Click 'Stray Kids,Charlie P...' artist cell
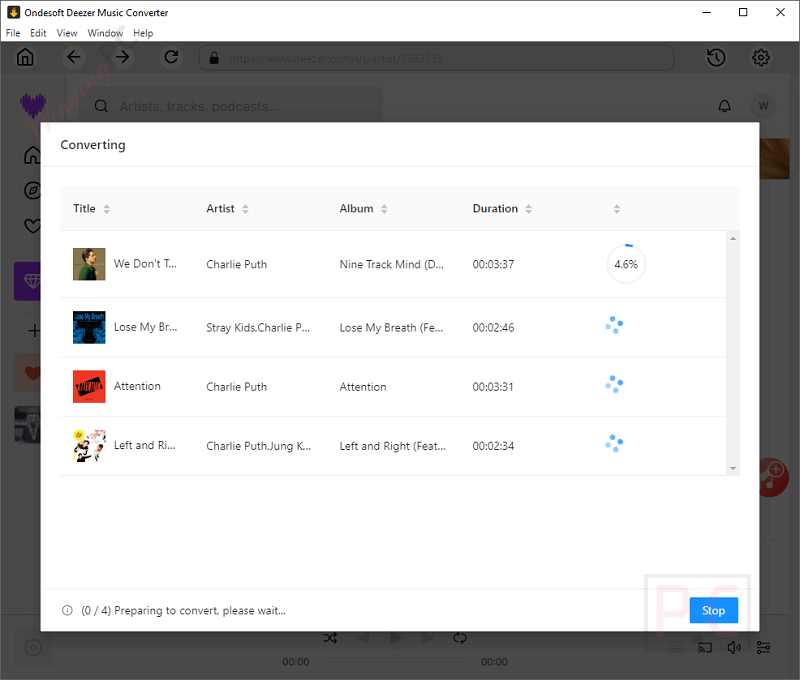 pyautogui.click(x=258, y=328)
